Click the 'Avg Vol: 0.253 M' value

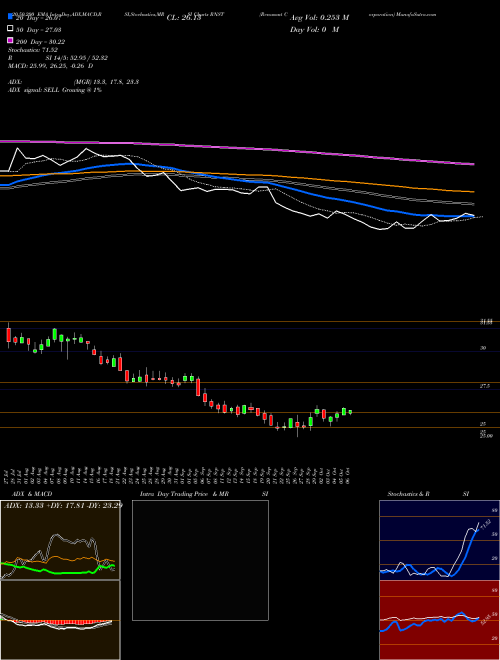319,18
